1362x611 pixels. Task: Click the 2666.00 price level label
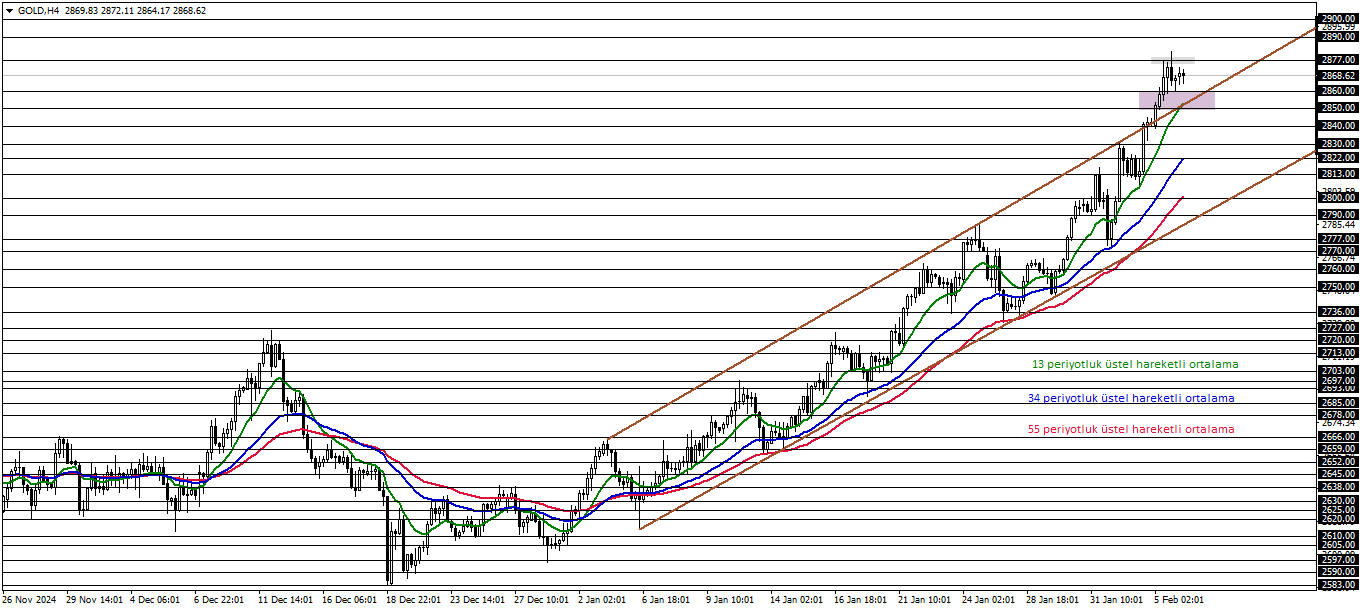[x=1338, y=437]
